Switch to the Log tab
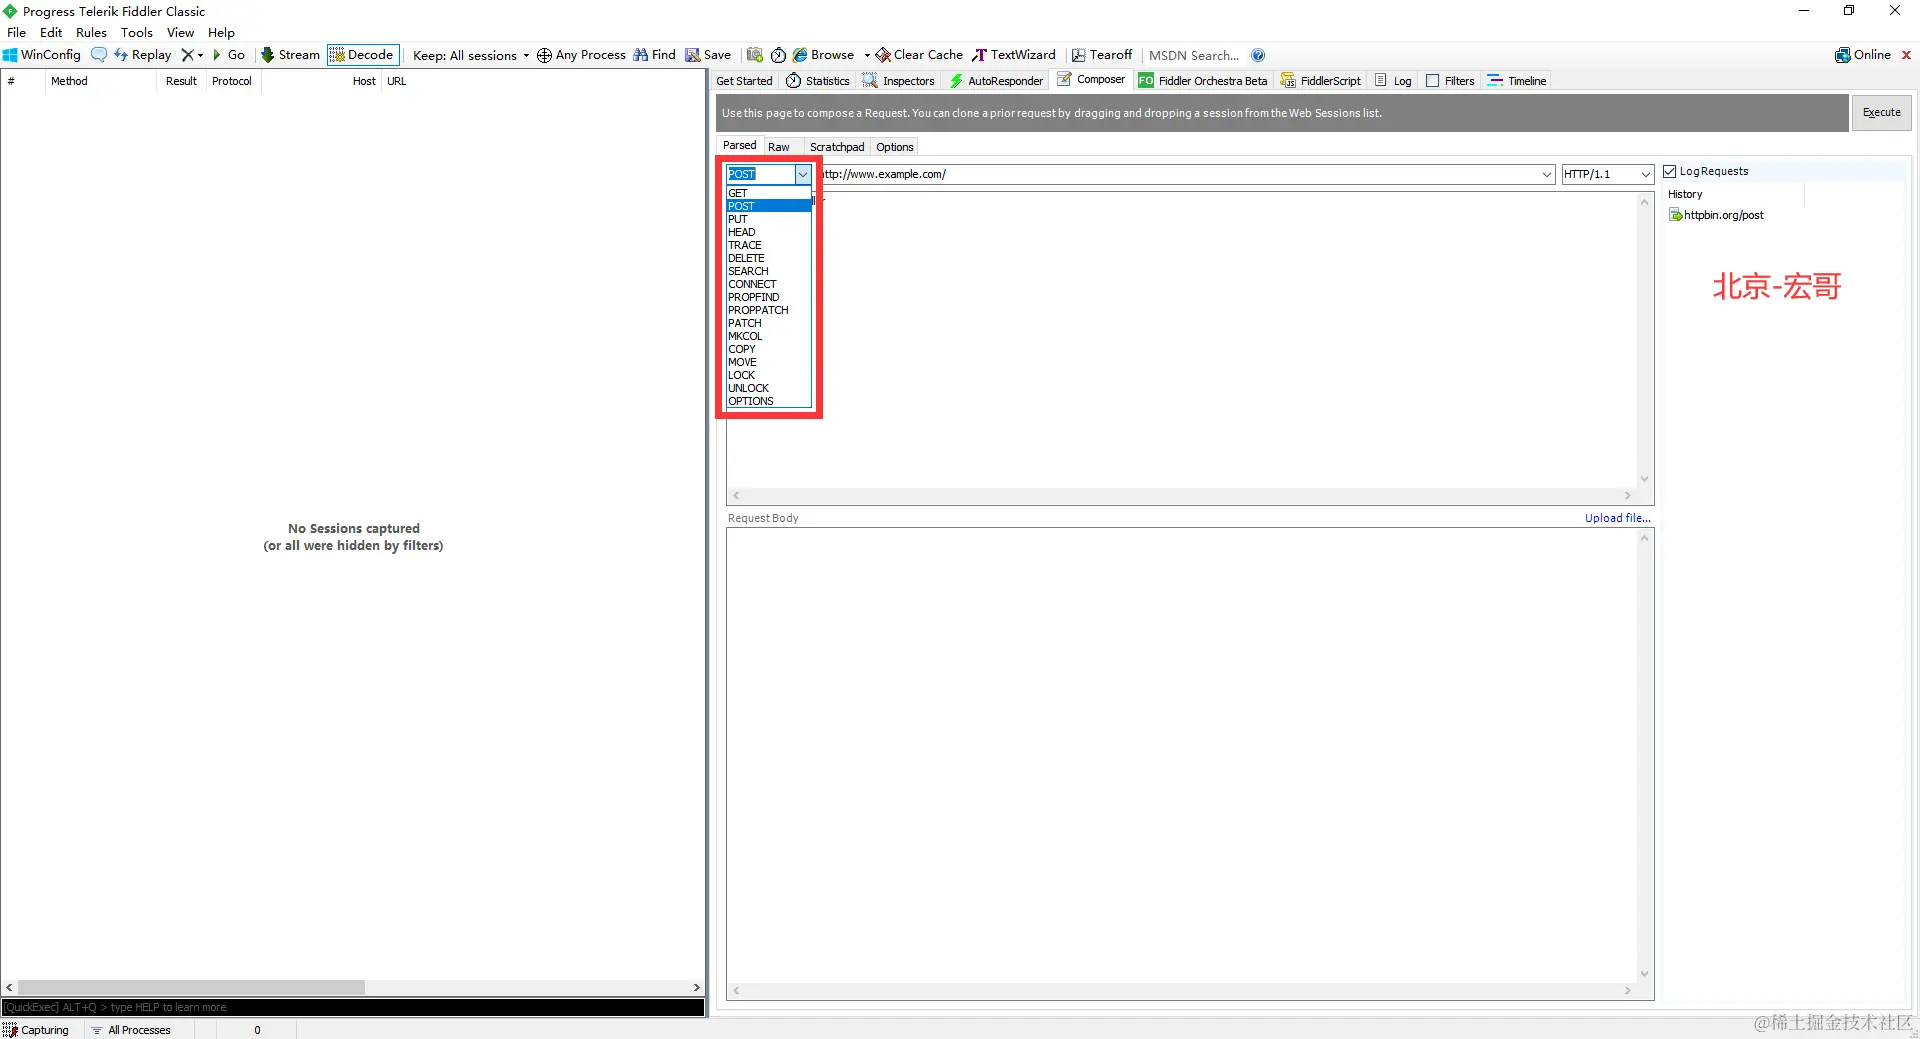 point(1393,81)
